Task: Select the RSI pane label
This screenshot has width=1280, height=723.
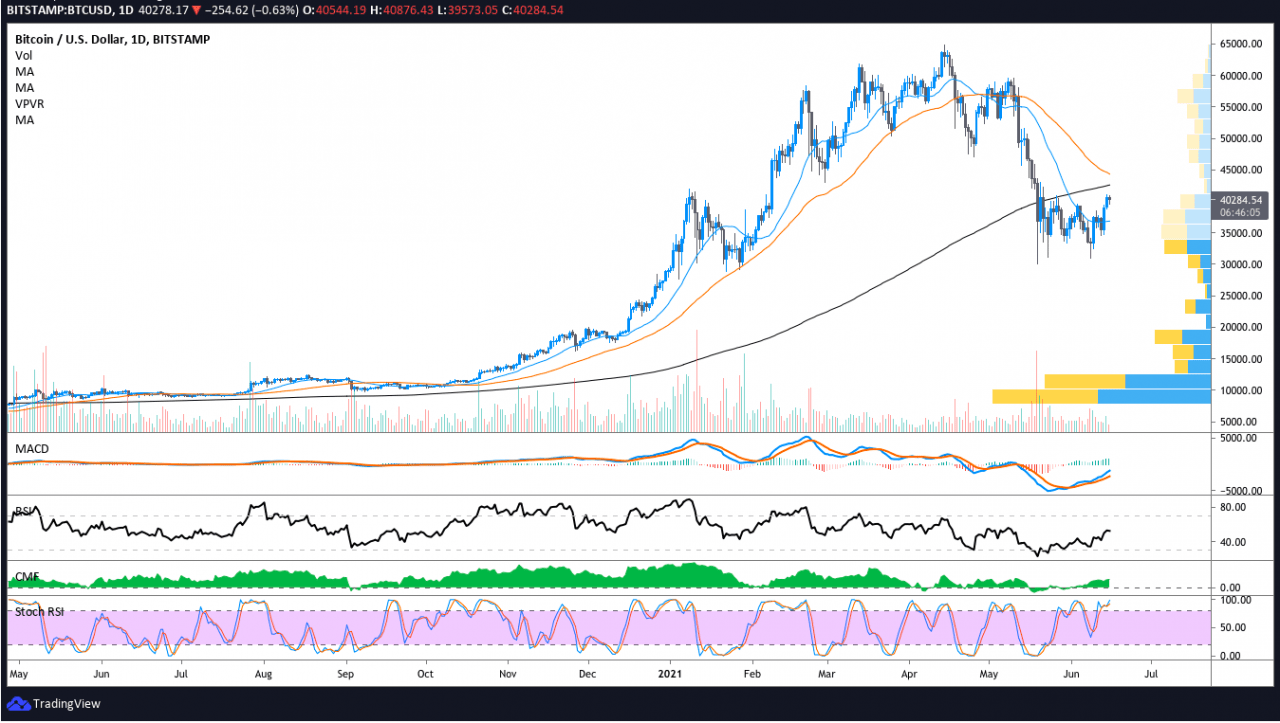Action: click(23, 512)
